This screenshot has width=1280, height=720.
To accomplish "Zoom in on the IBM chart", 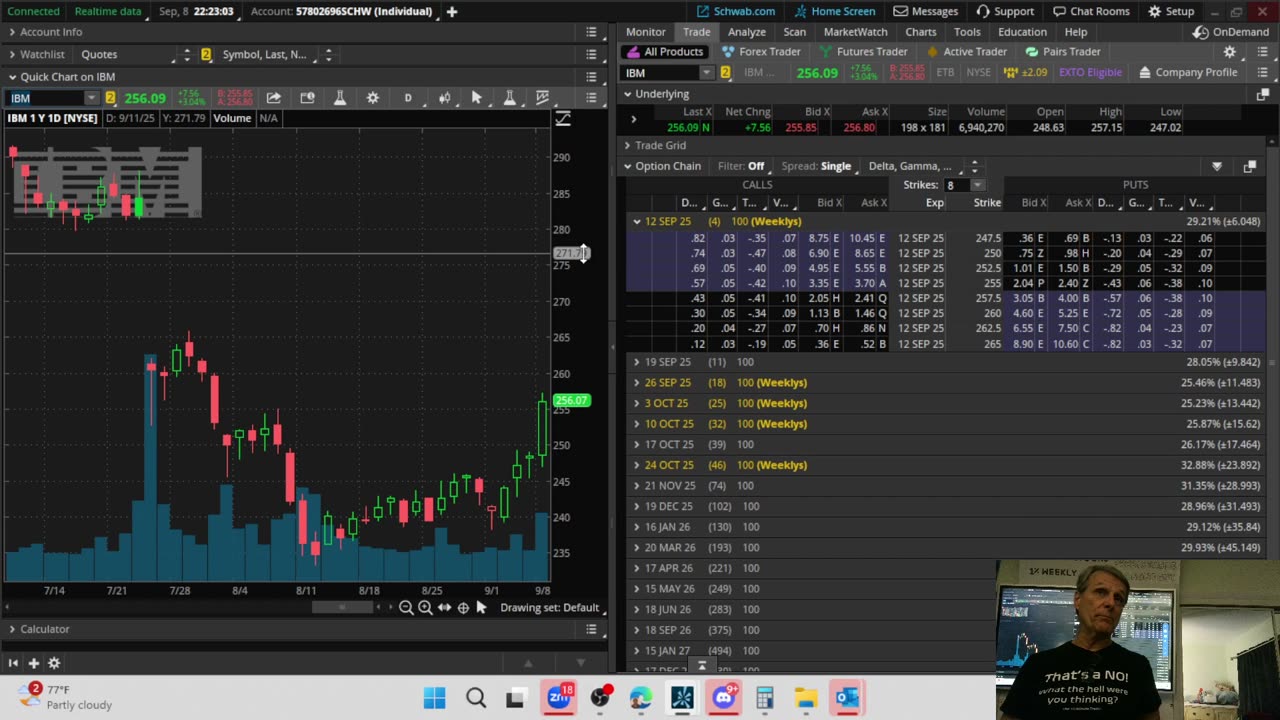I will (x=425, y=608).
